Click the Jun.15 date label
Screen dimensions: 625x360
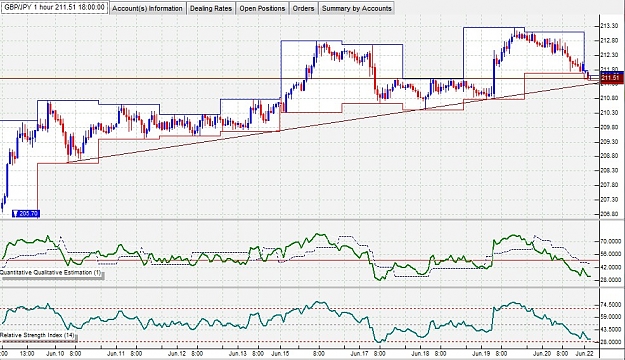[280, 354]
